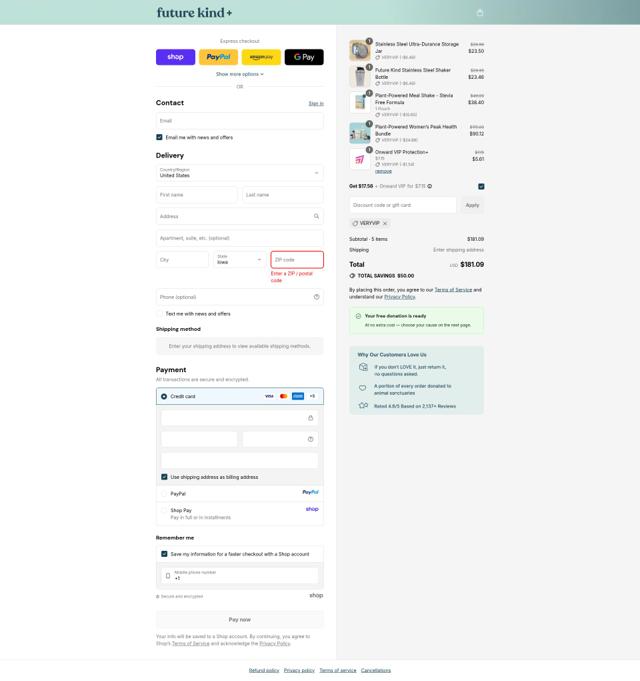Screen dimensions: 640x681
Task: Click the Discount code or gift card field
Action: (x=403, y=205)
